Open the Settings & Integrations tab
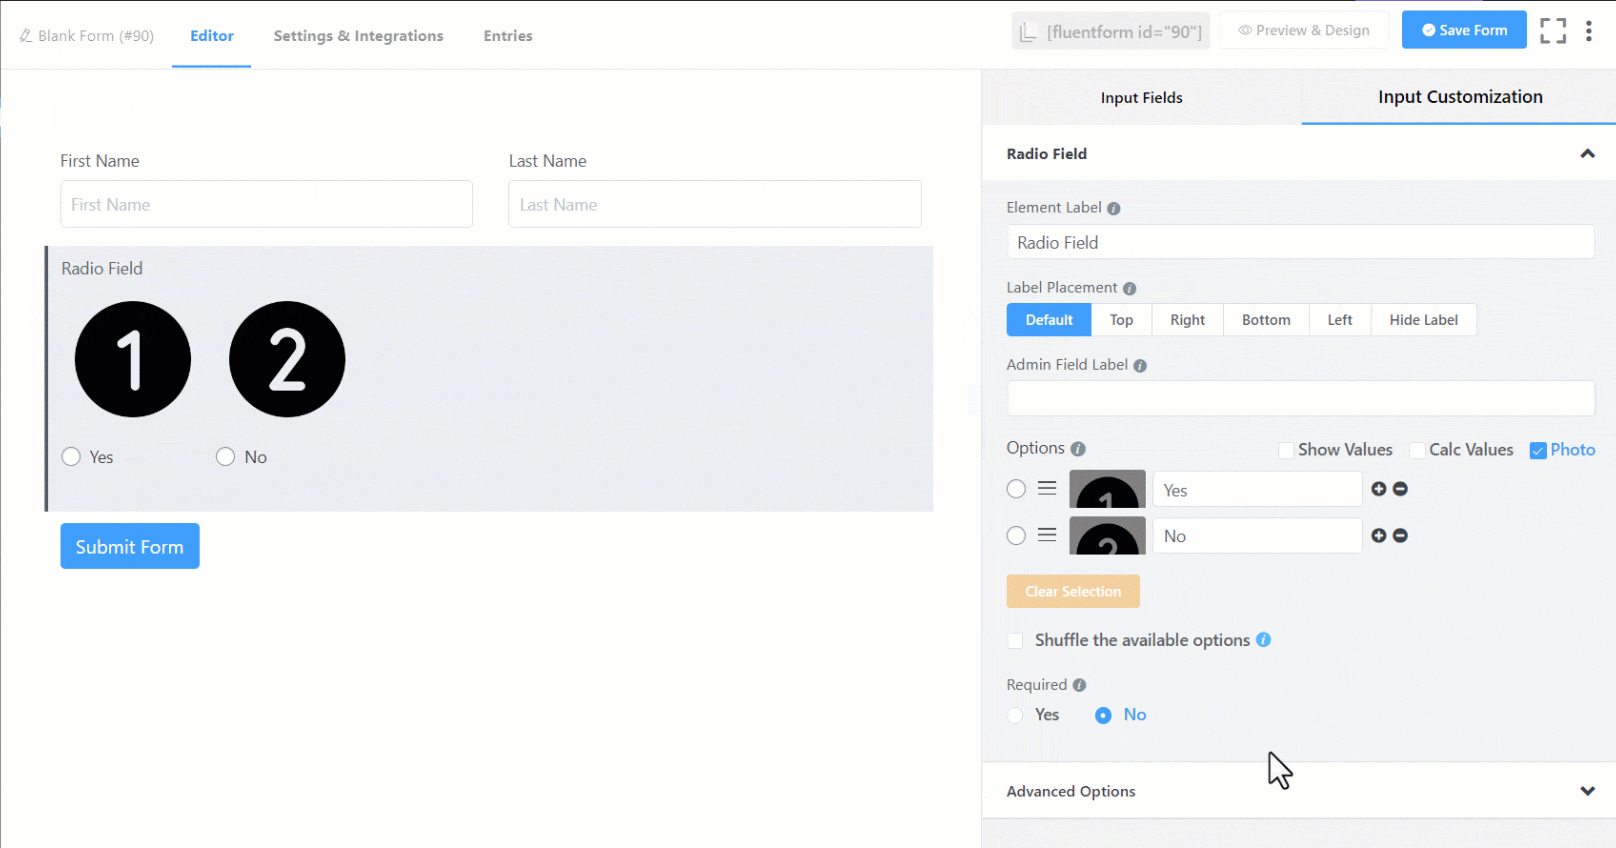 tap(358, 36)
